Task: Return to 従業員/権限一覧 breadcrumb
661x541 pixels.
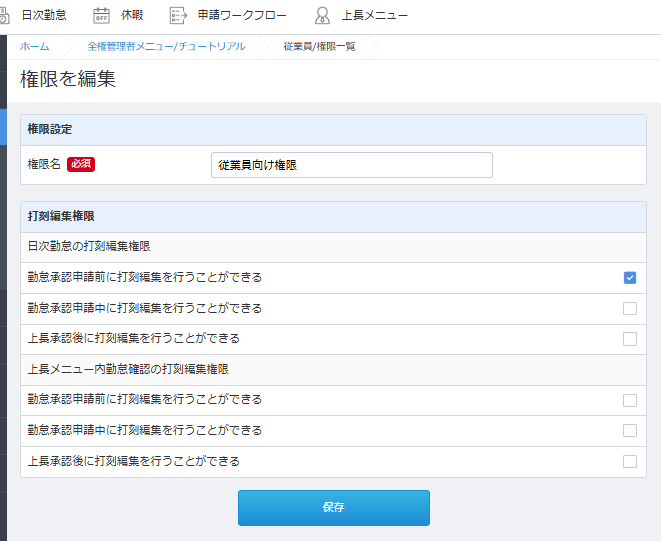Action: (319, 46)
